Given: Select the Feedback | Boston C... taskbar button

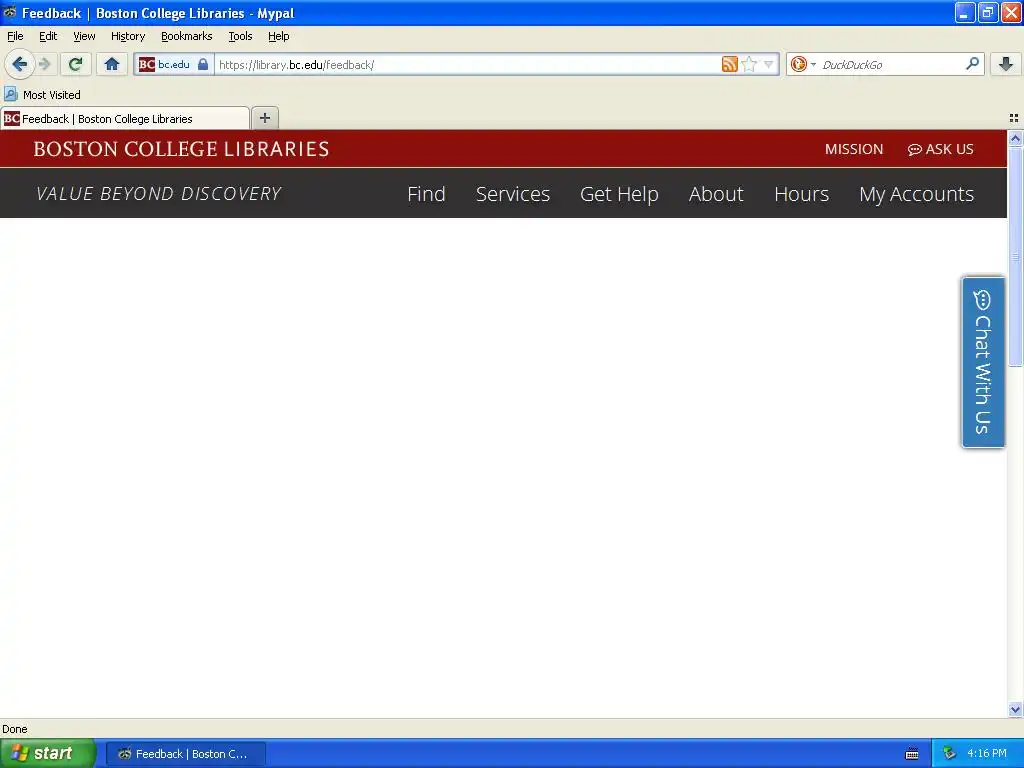Looking at the screenshot, I should pyautogui.click(x=185, y=754).
